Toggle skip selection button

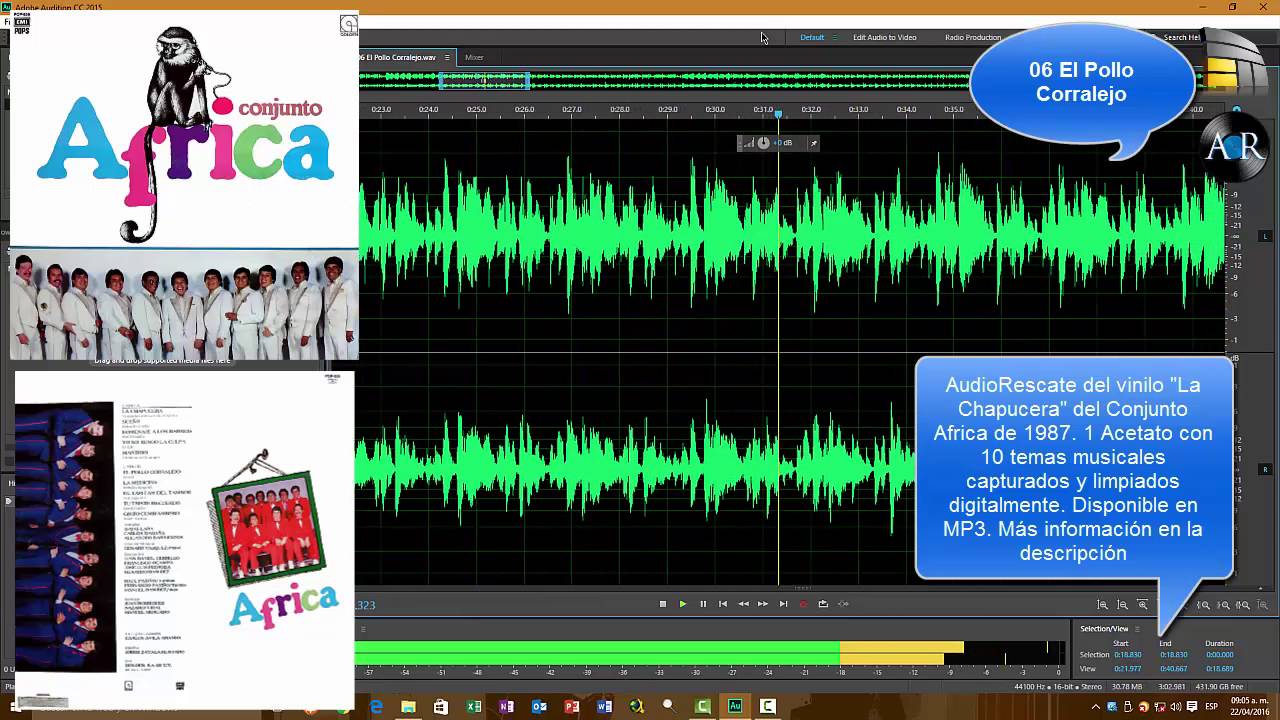pyautogui.click(x=843, y=604)
